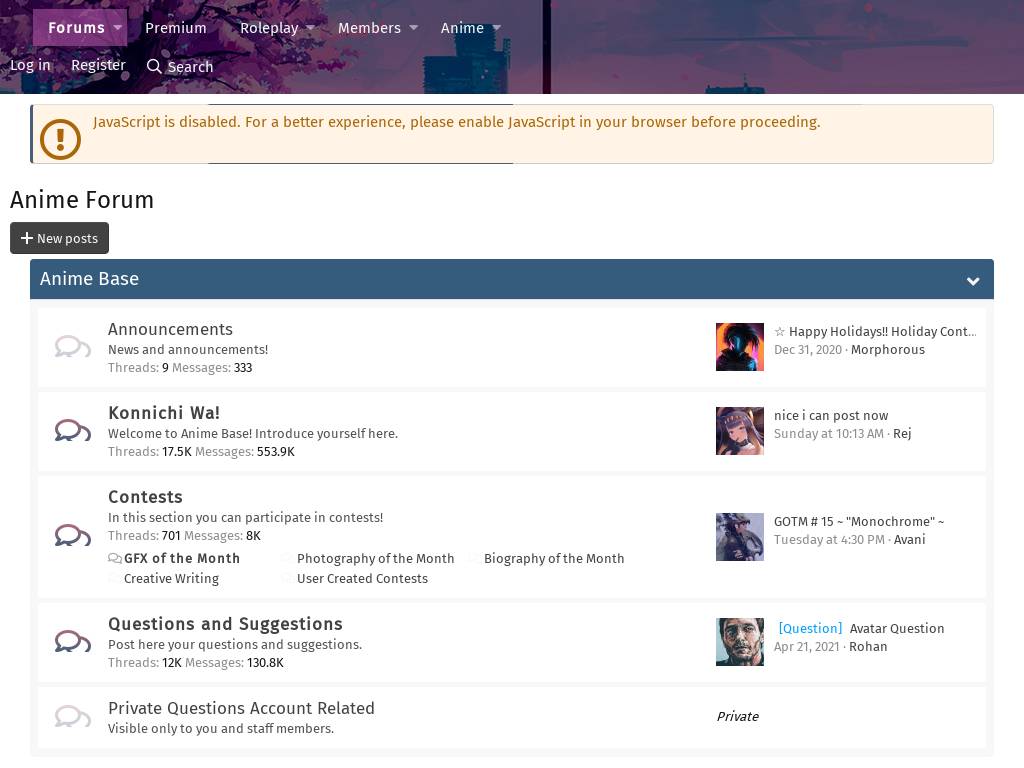Open the Roleplay menu dropdown arrow
1024x768 pixels.
pos(310,28)
